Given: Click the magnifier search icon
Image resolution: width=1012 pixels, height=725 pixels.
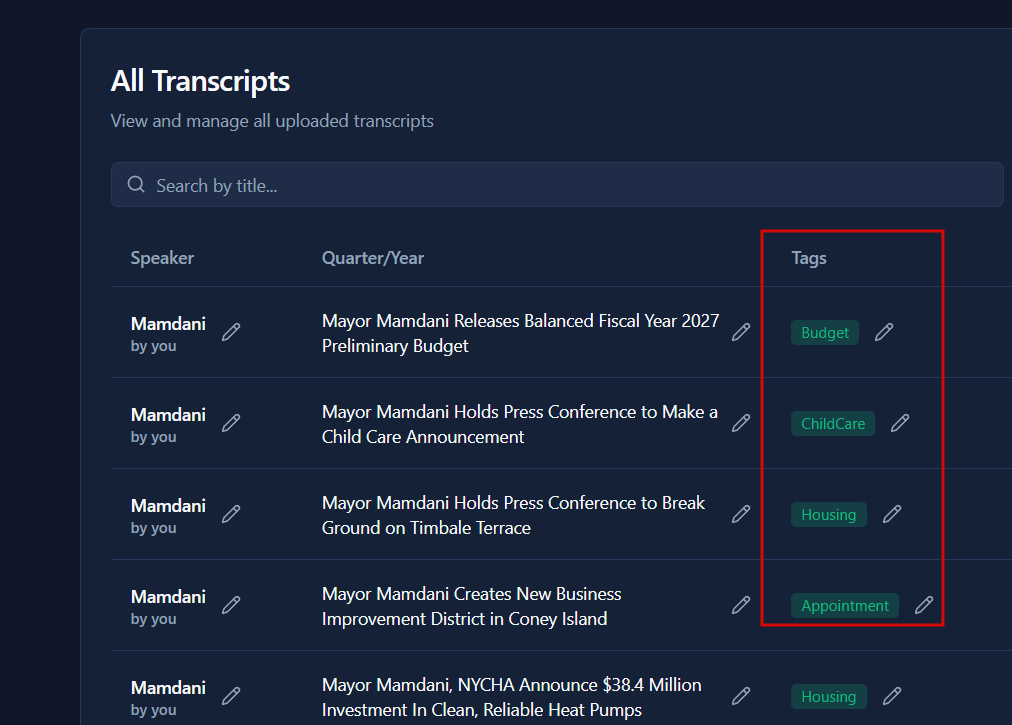Looking at the screenshot, I should pos(137,185).
